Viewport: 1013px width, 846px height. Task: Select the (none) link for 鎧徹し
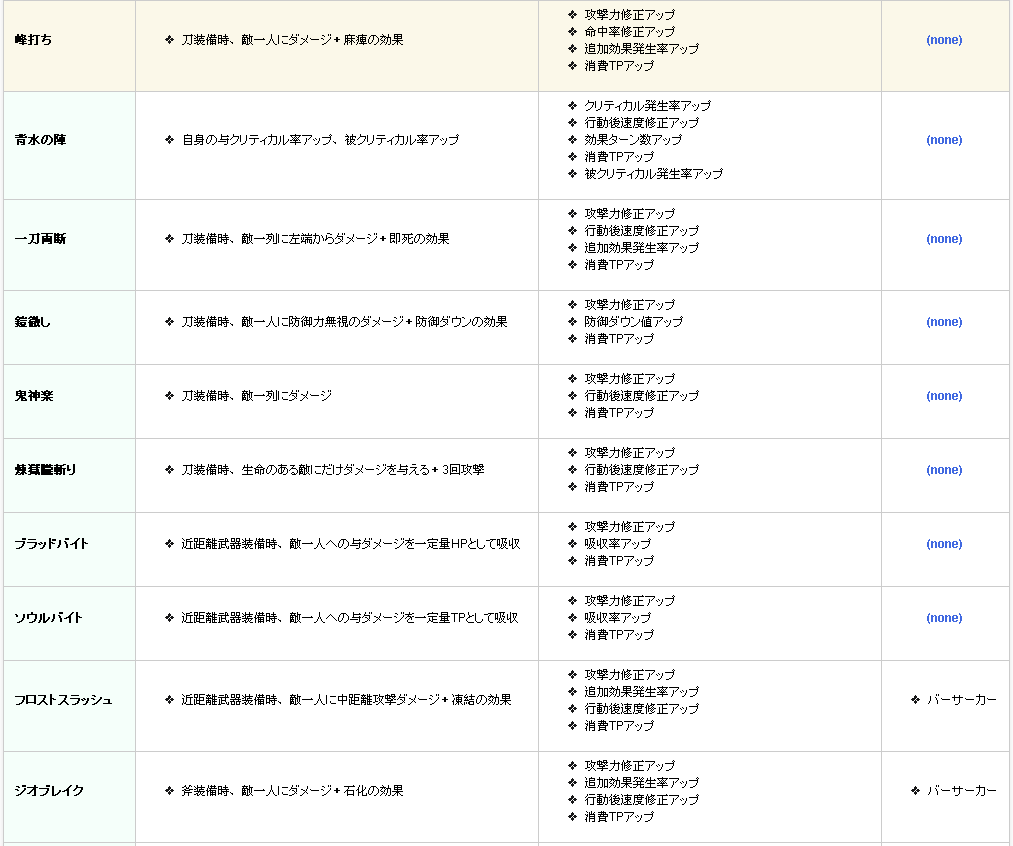click(x=944, y=322)
